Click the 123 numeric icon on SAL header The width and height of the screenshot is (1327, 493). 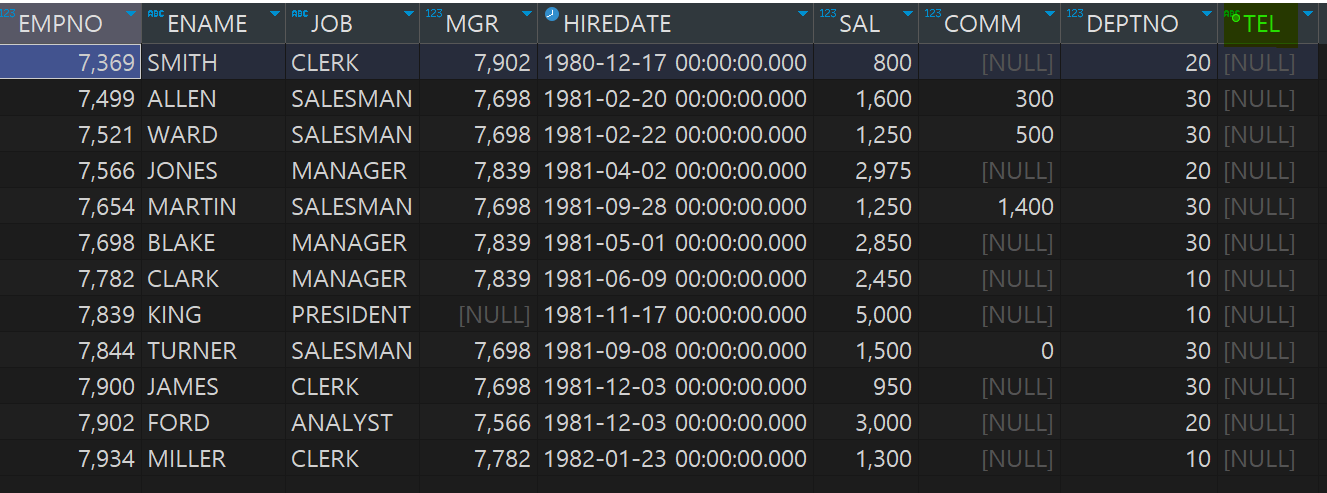(828, 13)
